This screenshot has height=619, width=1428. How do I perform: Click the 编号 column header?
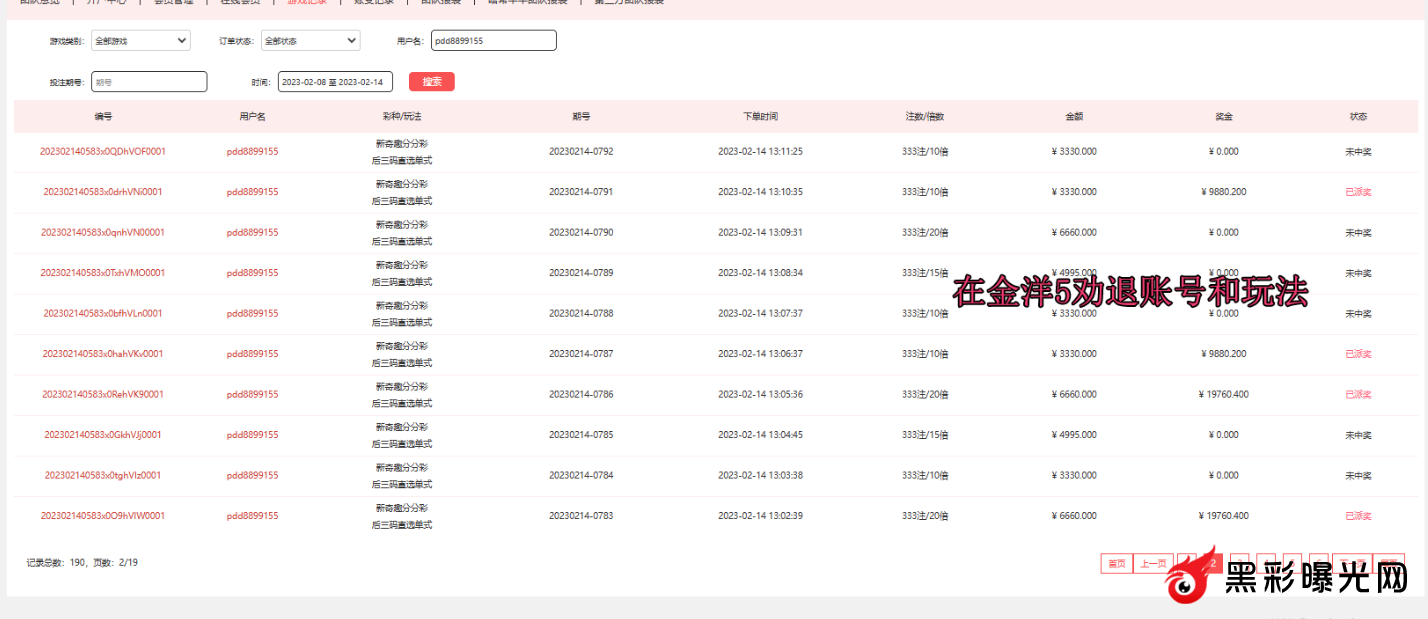tap(103, 117)
